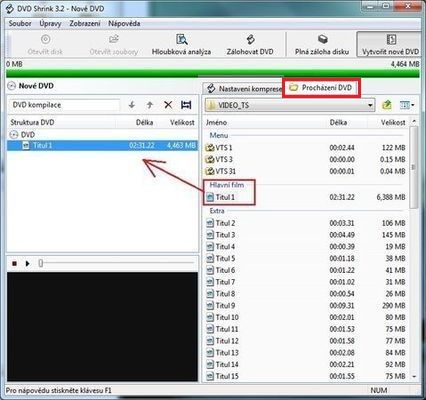Click the file list vertical scrollbar

[414, 168]
